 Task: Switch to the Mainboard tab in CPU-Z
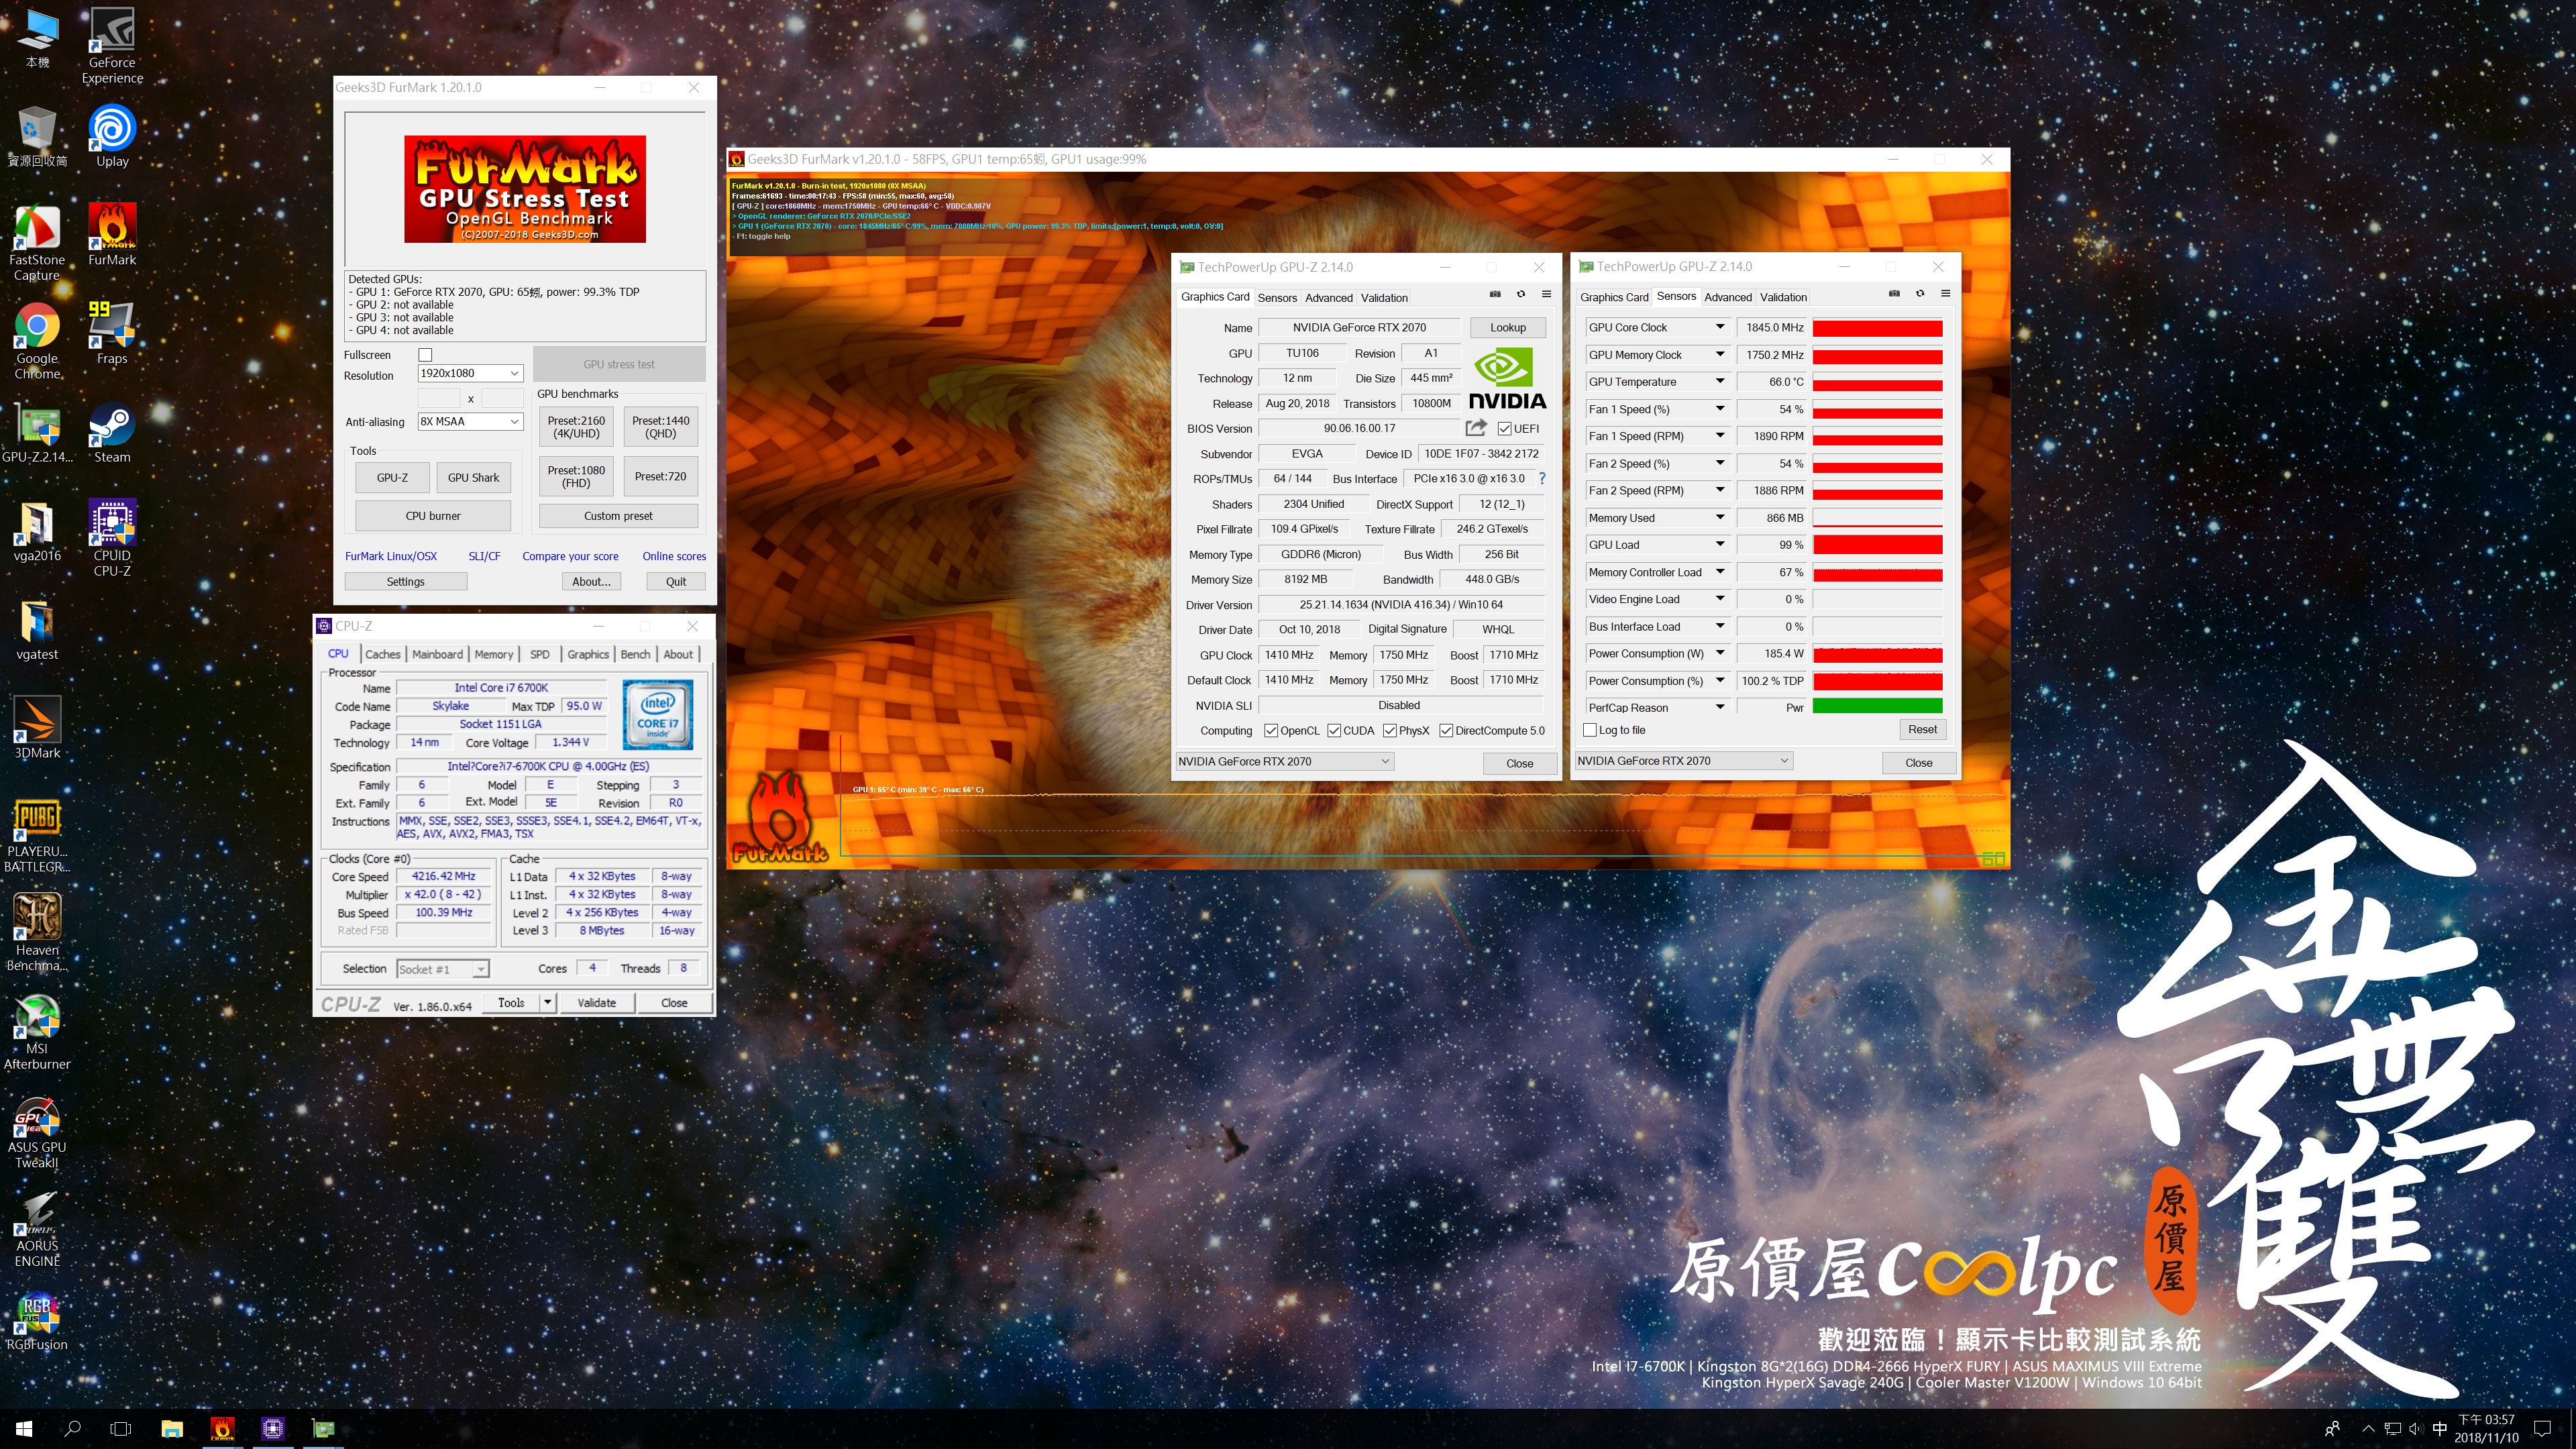(438, 654)
